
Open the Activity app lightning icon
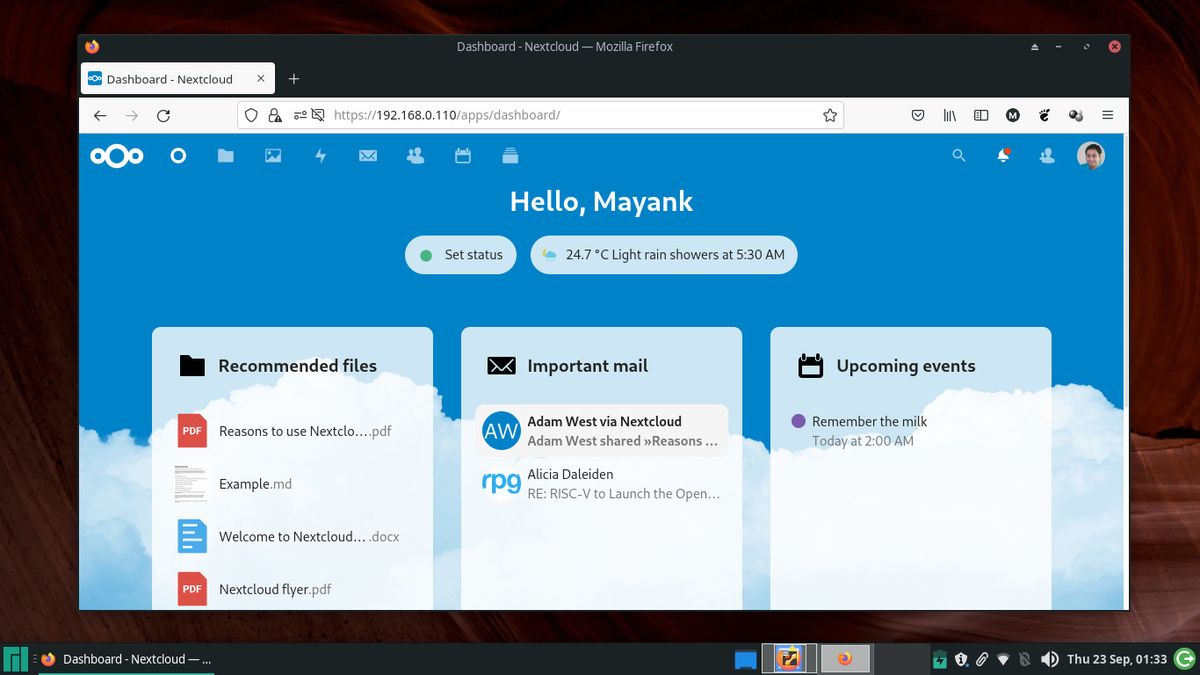pyautogui.click(x=320, y=156)
